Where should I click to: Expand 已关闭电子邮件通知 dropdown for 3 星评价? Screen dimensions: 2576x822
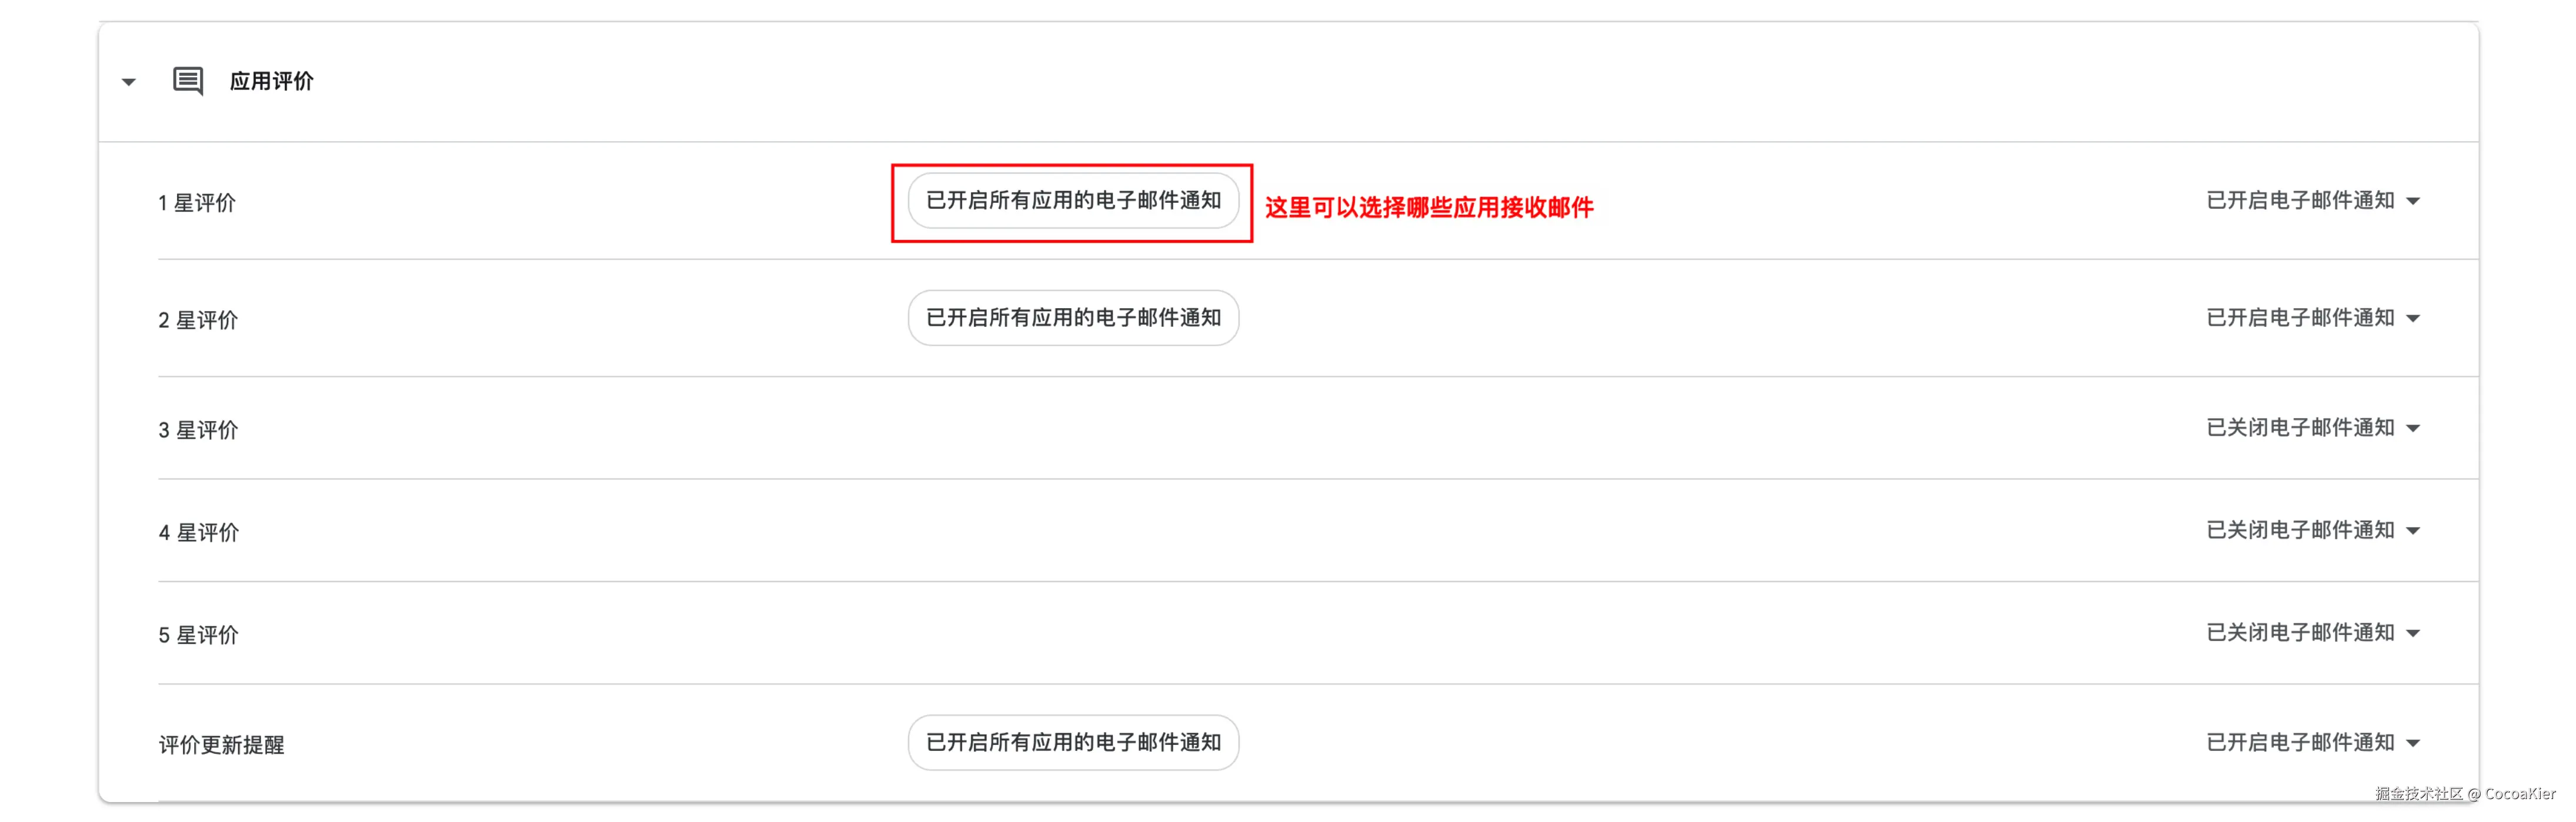tap(2312, 428)
